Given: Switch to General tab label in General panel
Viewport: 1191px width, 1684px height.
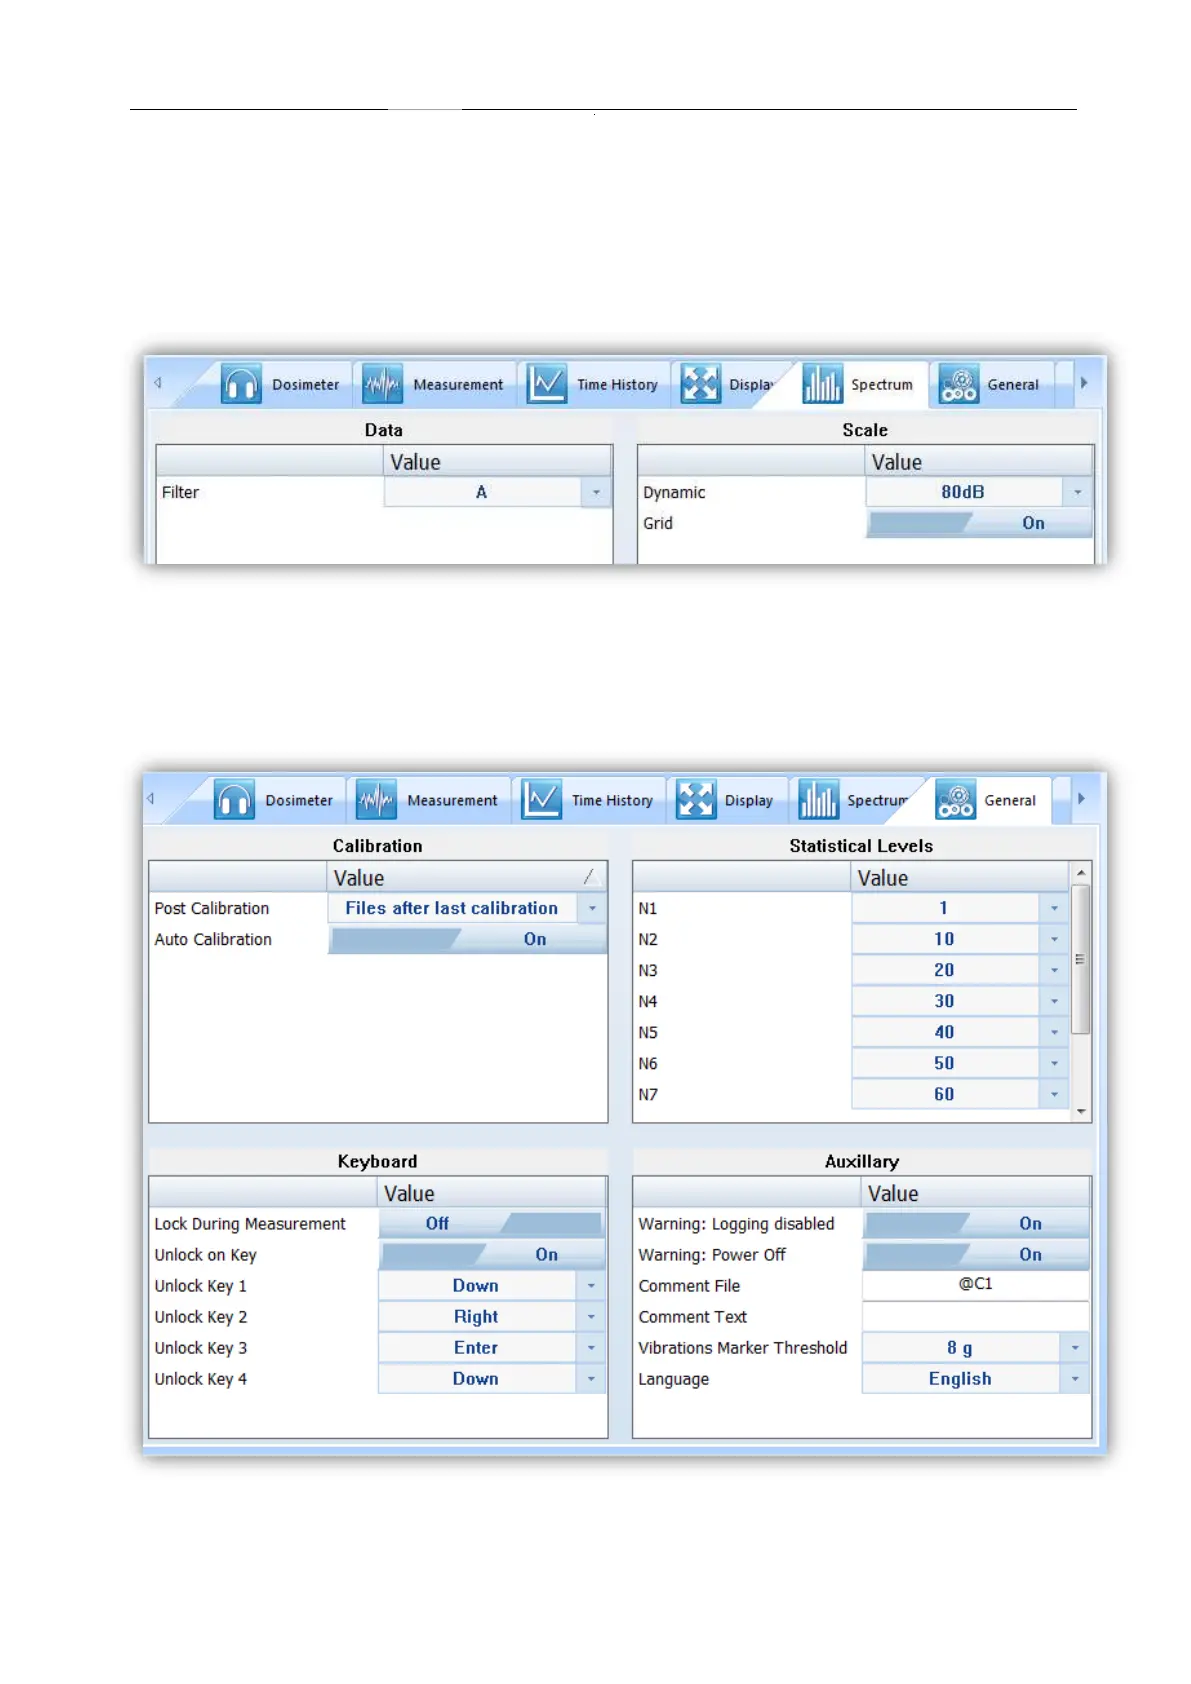Looking at the screenshot, I should [1010, 800].
